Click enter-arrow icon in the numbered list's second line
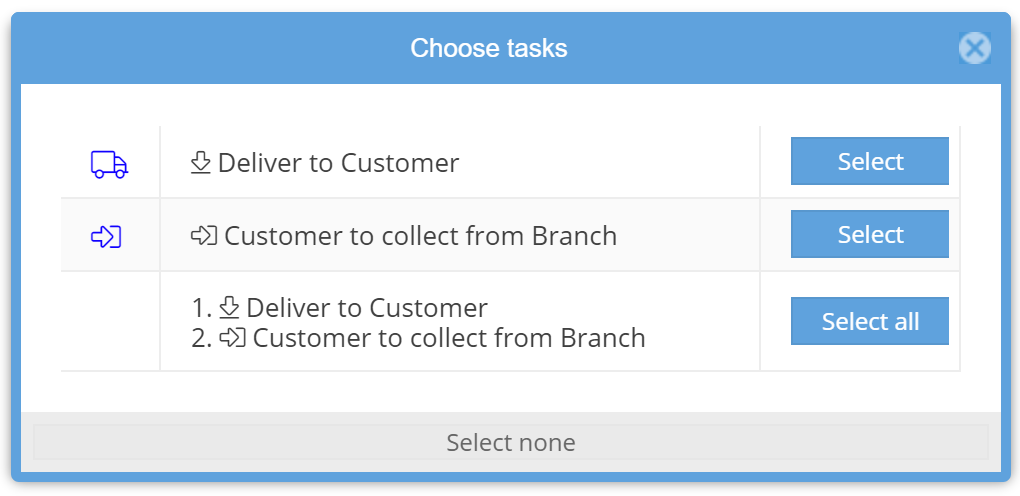1020x496 pixels. pos(232,338)
